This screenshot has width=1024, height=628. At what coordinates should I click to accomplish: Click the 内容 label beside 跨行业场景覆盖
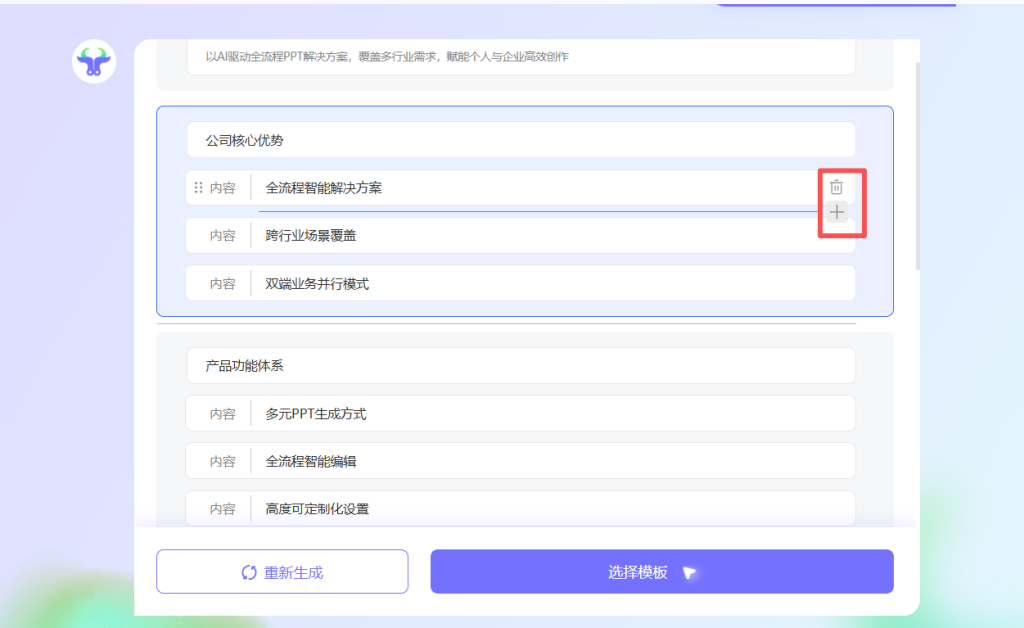[222, 236]
